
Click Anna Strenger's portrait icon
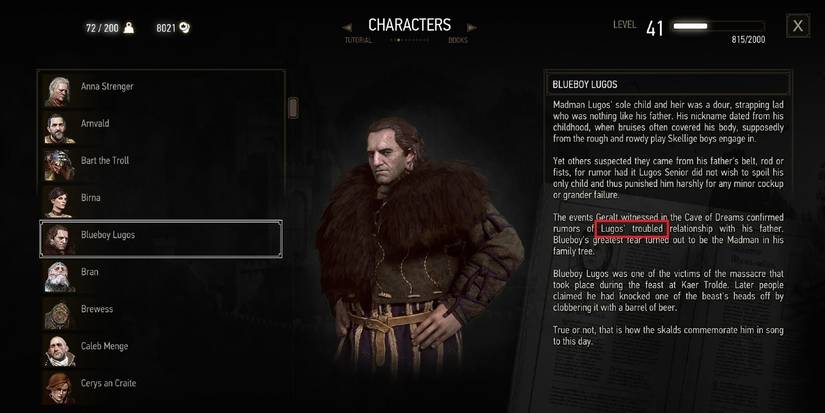(x=57, y=90)
